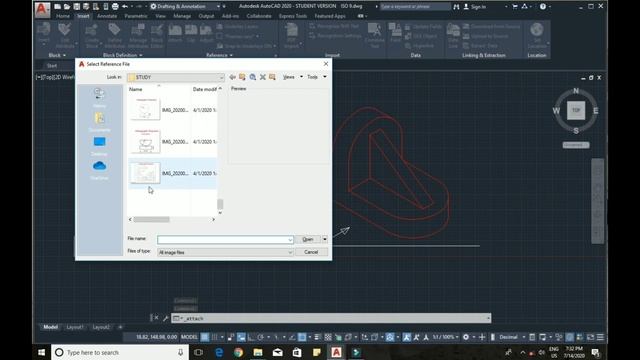The image size is (640, 360).
Task: Toggle lineweight display in status bar
Action: click(318, 337)
